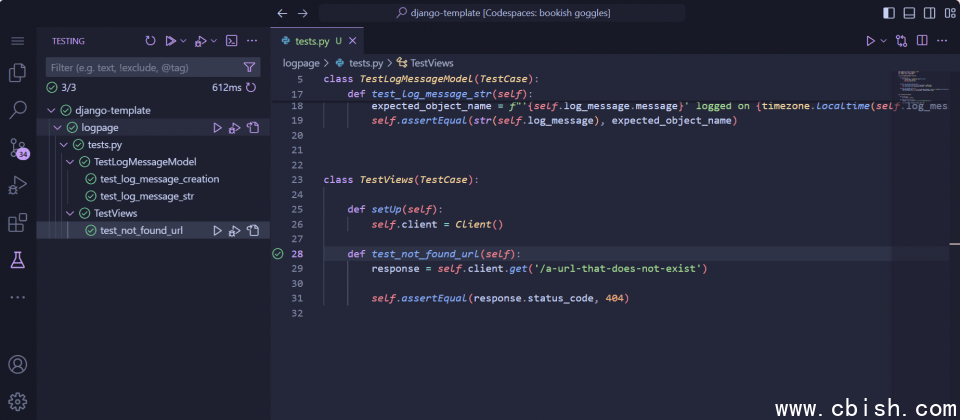Open the Accounts icon in activity bar

pyautogui.click(x=17, y=365)
